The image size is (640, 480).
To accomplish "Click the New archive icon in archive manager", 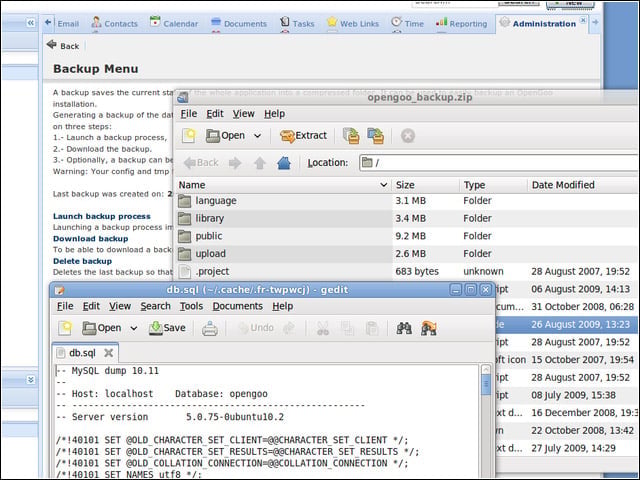I will pos(189,136).
